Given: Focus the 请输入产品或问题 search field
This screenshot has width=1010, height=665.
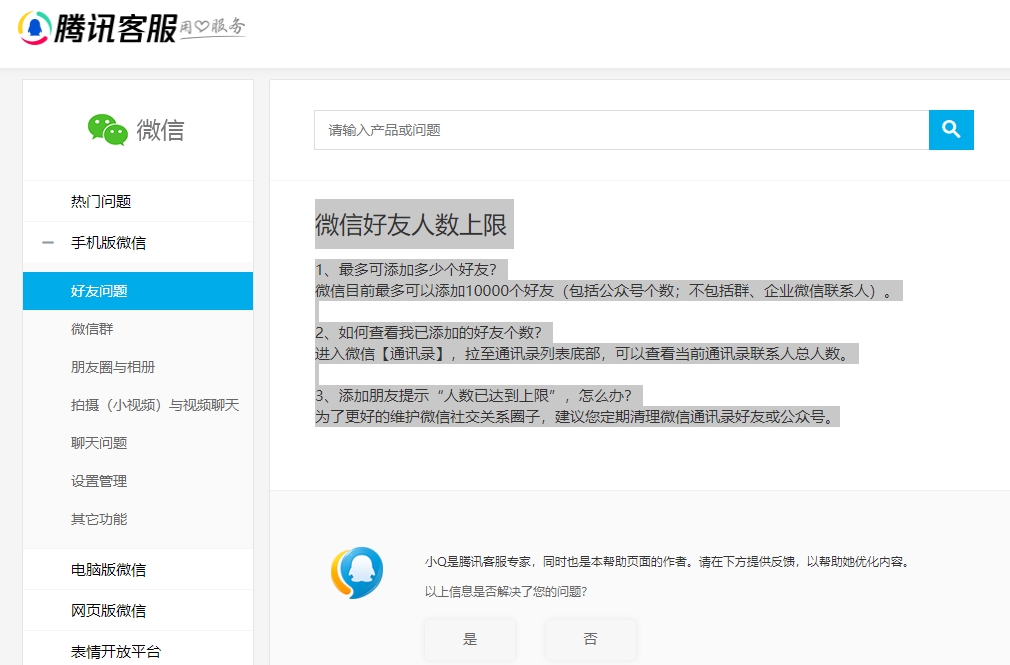Looking at the screenshot, I should coord(622,130).
